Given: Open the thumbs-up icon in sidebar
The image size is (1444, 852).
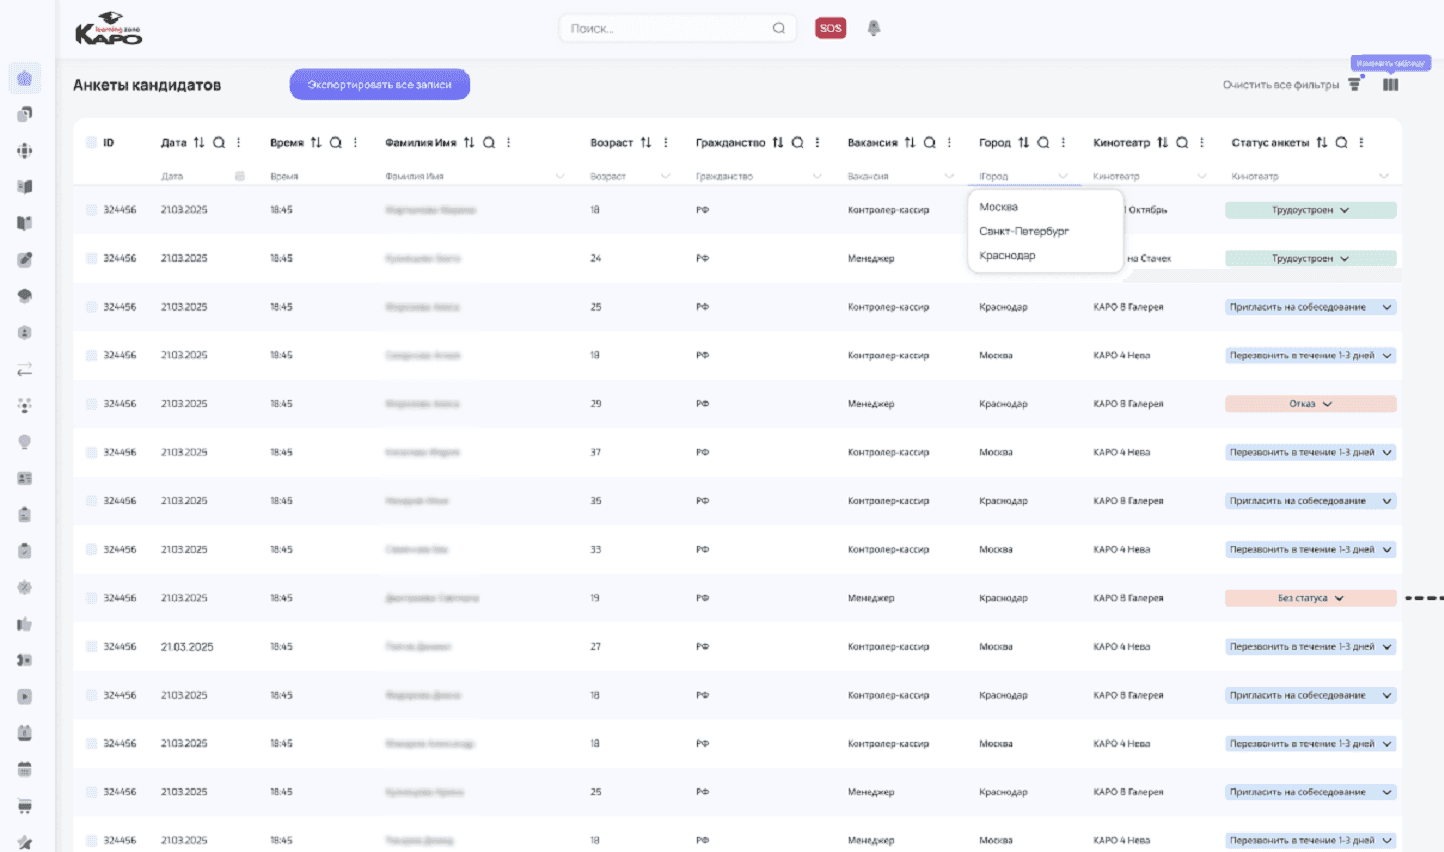Looking at the screenshot, I should click(x=25, y=624).
